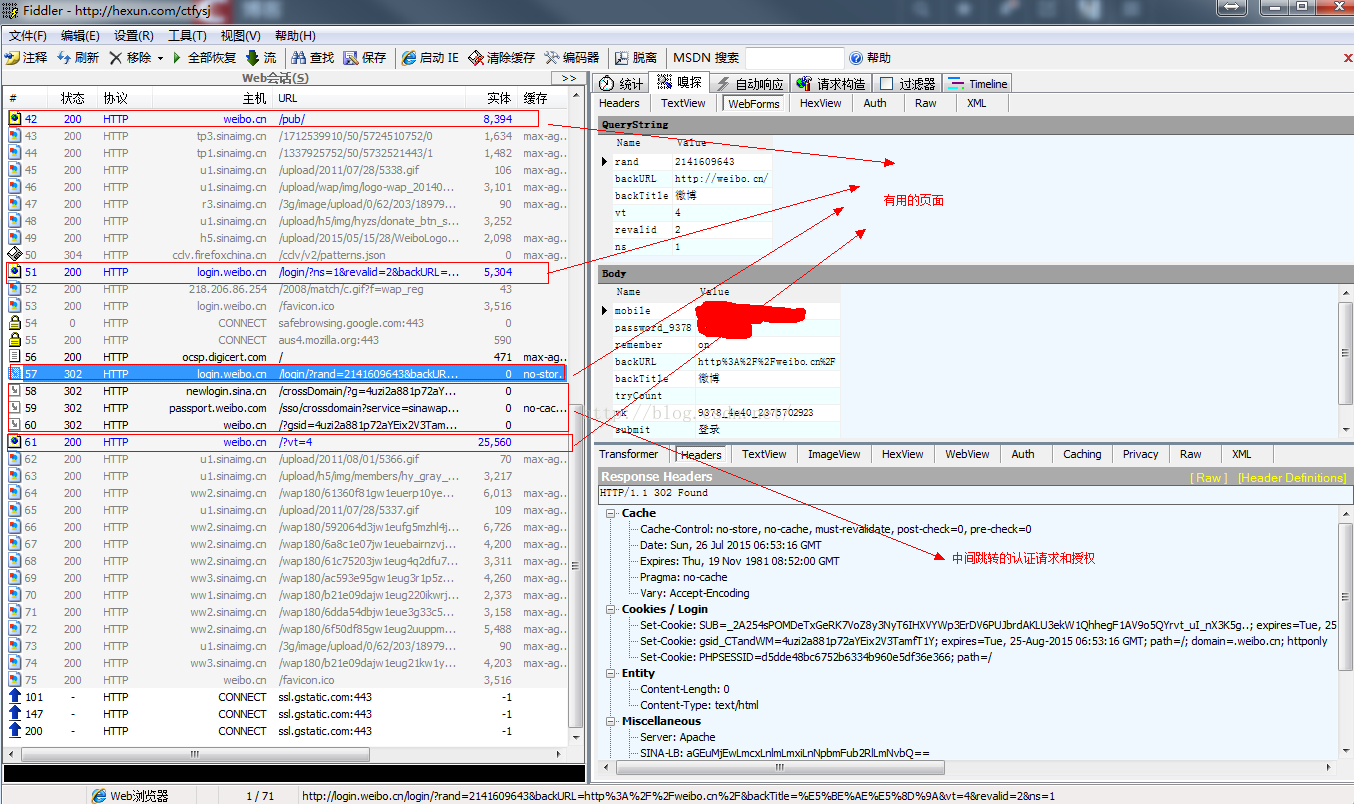Viewport: 1354px width, 804px height.
Task: Open the 编辑(E) menu
Action: [x=80, y=35]
